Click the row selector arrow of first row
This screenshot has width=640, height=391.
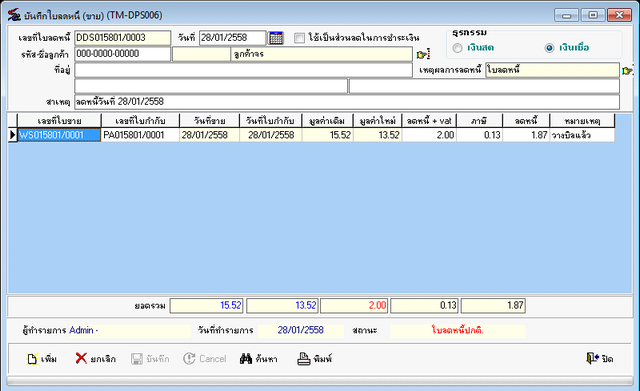click(x=13, y=135)
